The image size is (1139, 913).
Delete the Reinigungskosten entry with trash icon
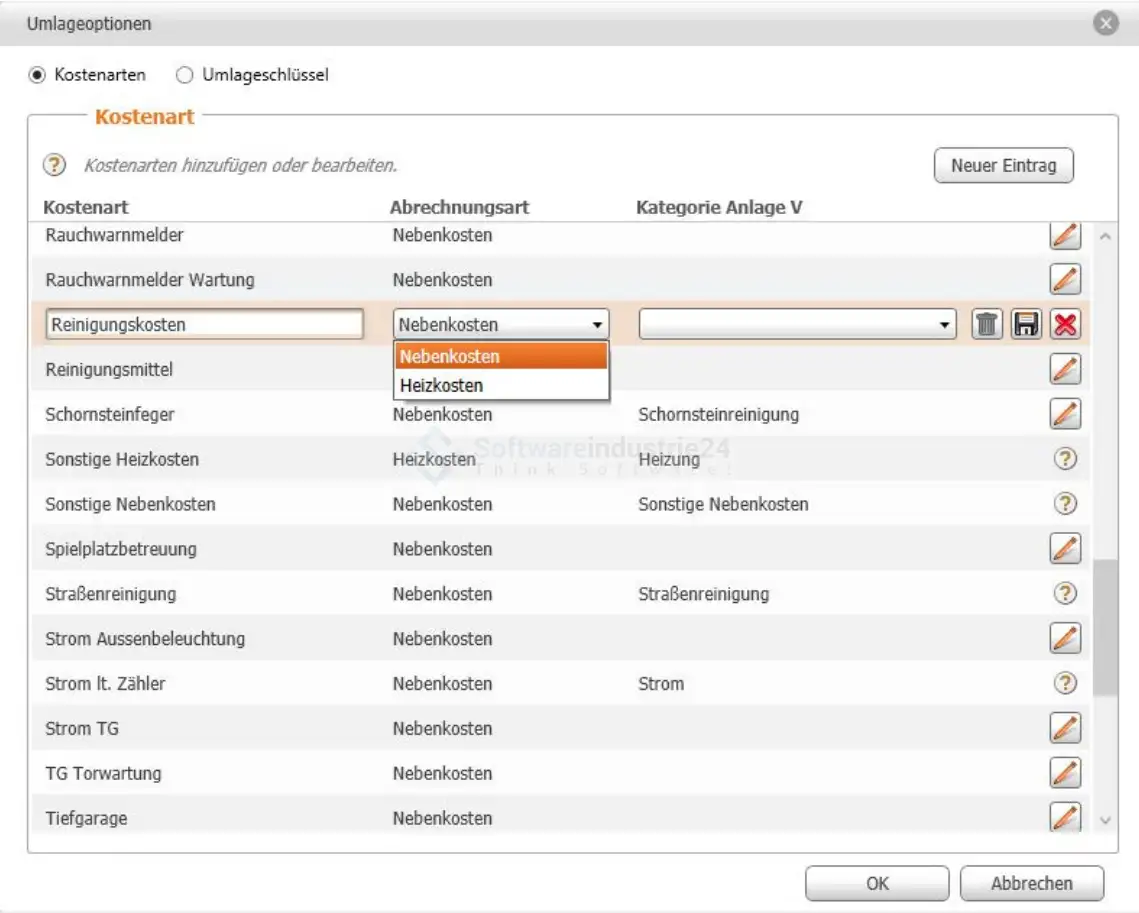pyautogui.click(x=987, y=324)
